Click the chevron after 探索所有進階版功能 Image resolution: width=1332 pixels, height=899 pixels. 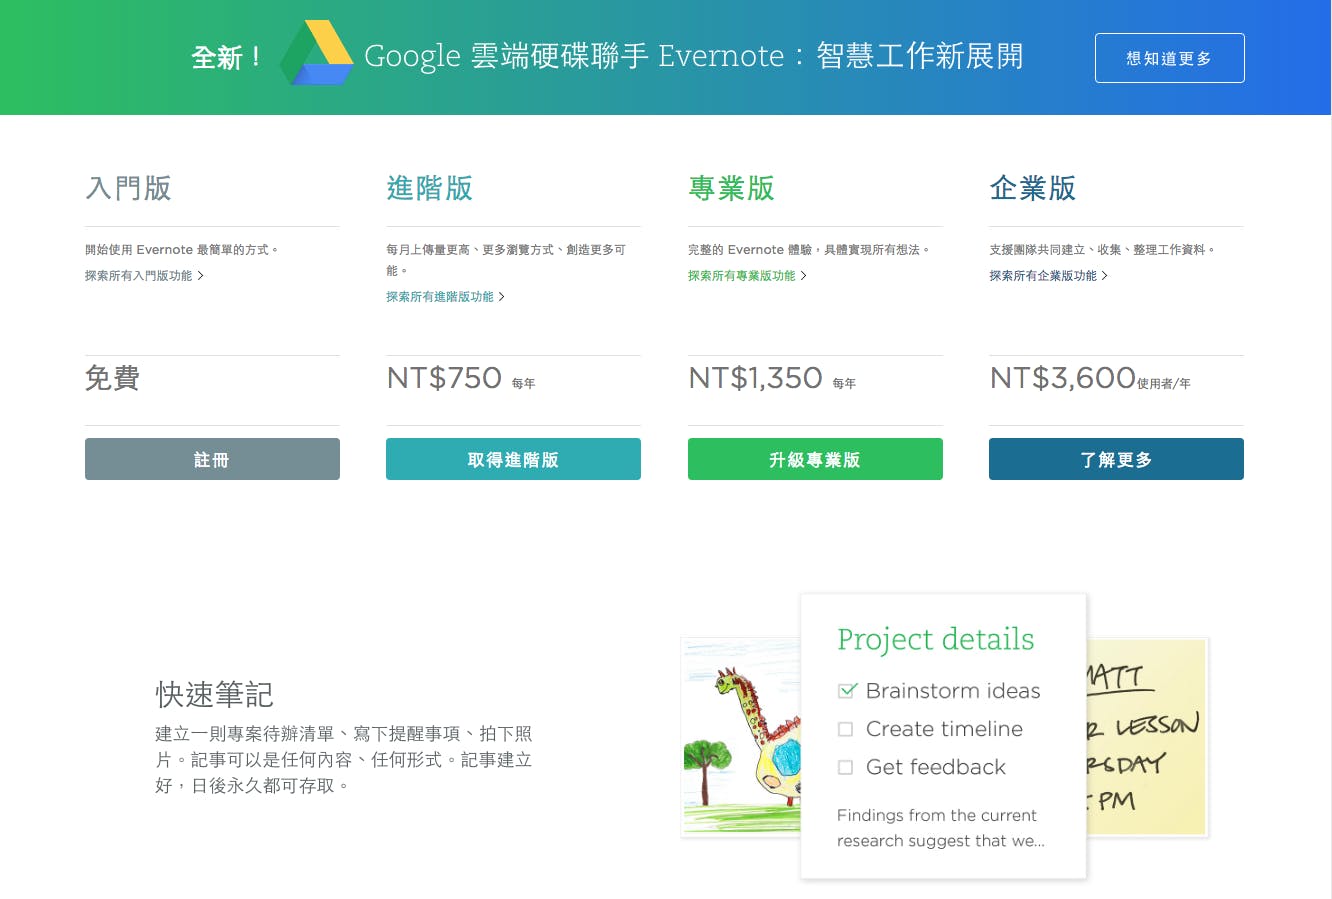pyautogui.click(x=502, y=297)
